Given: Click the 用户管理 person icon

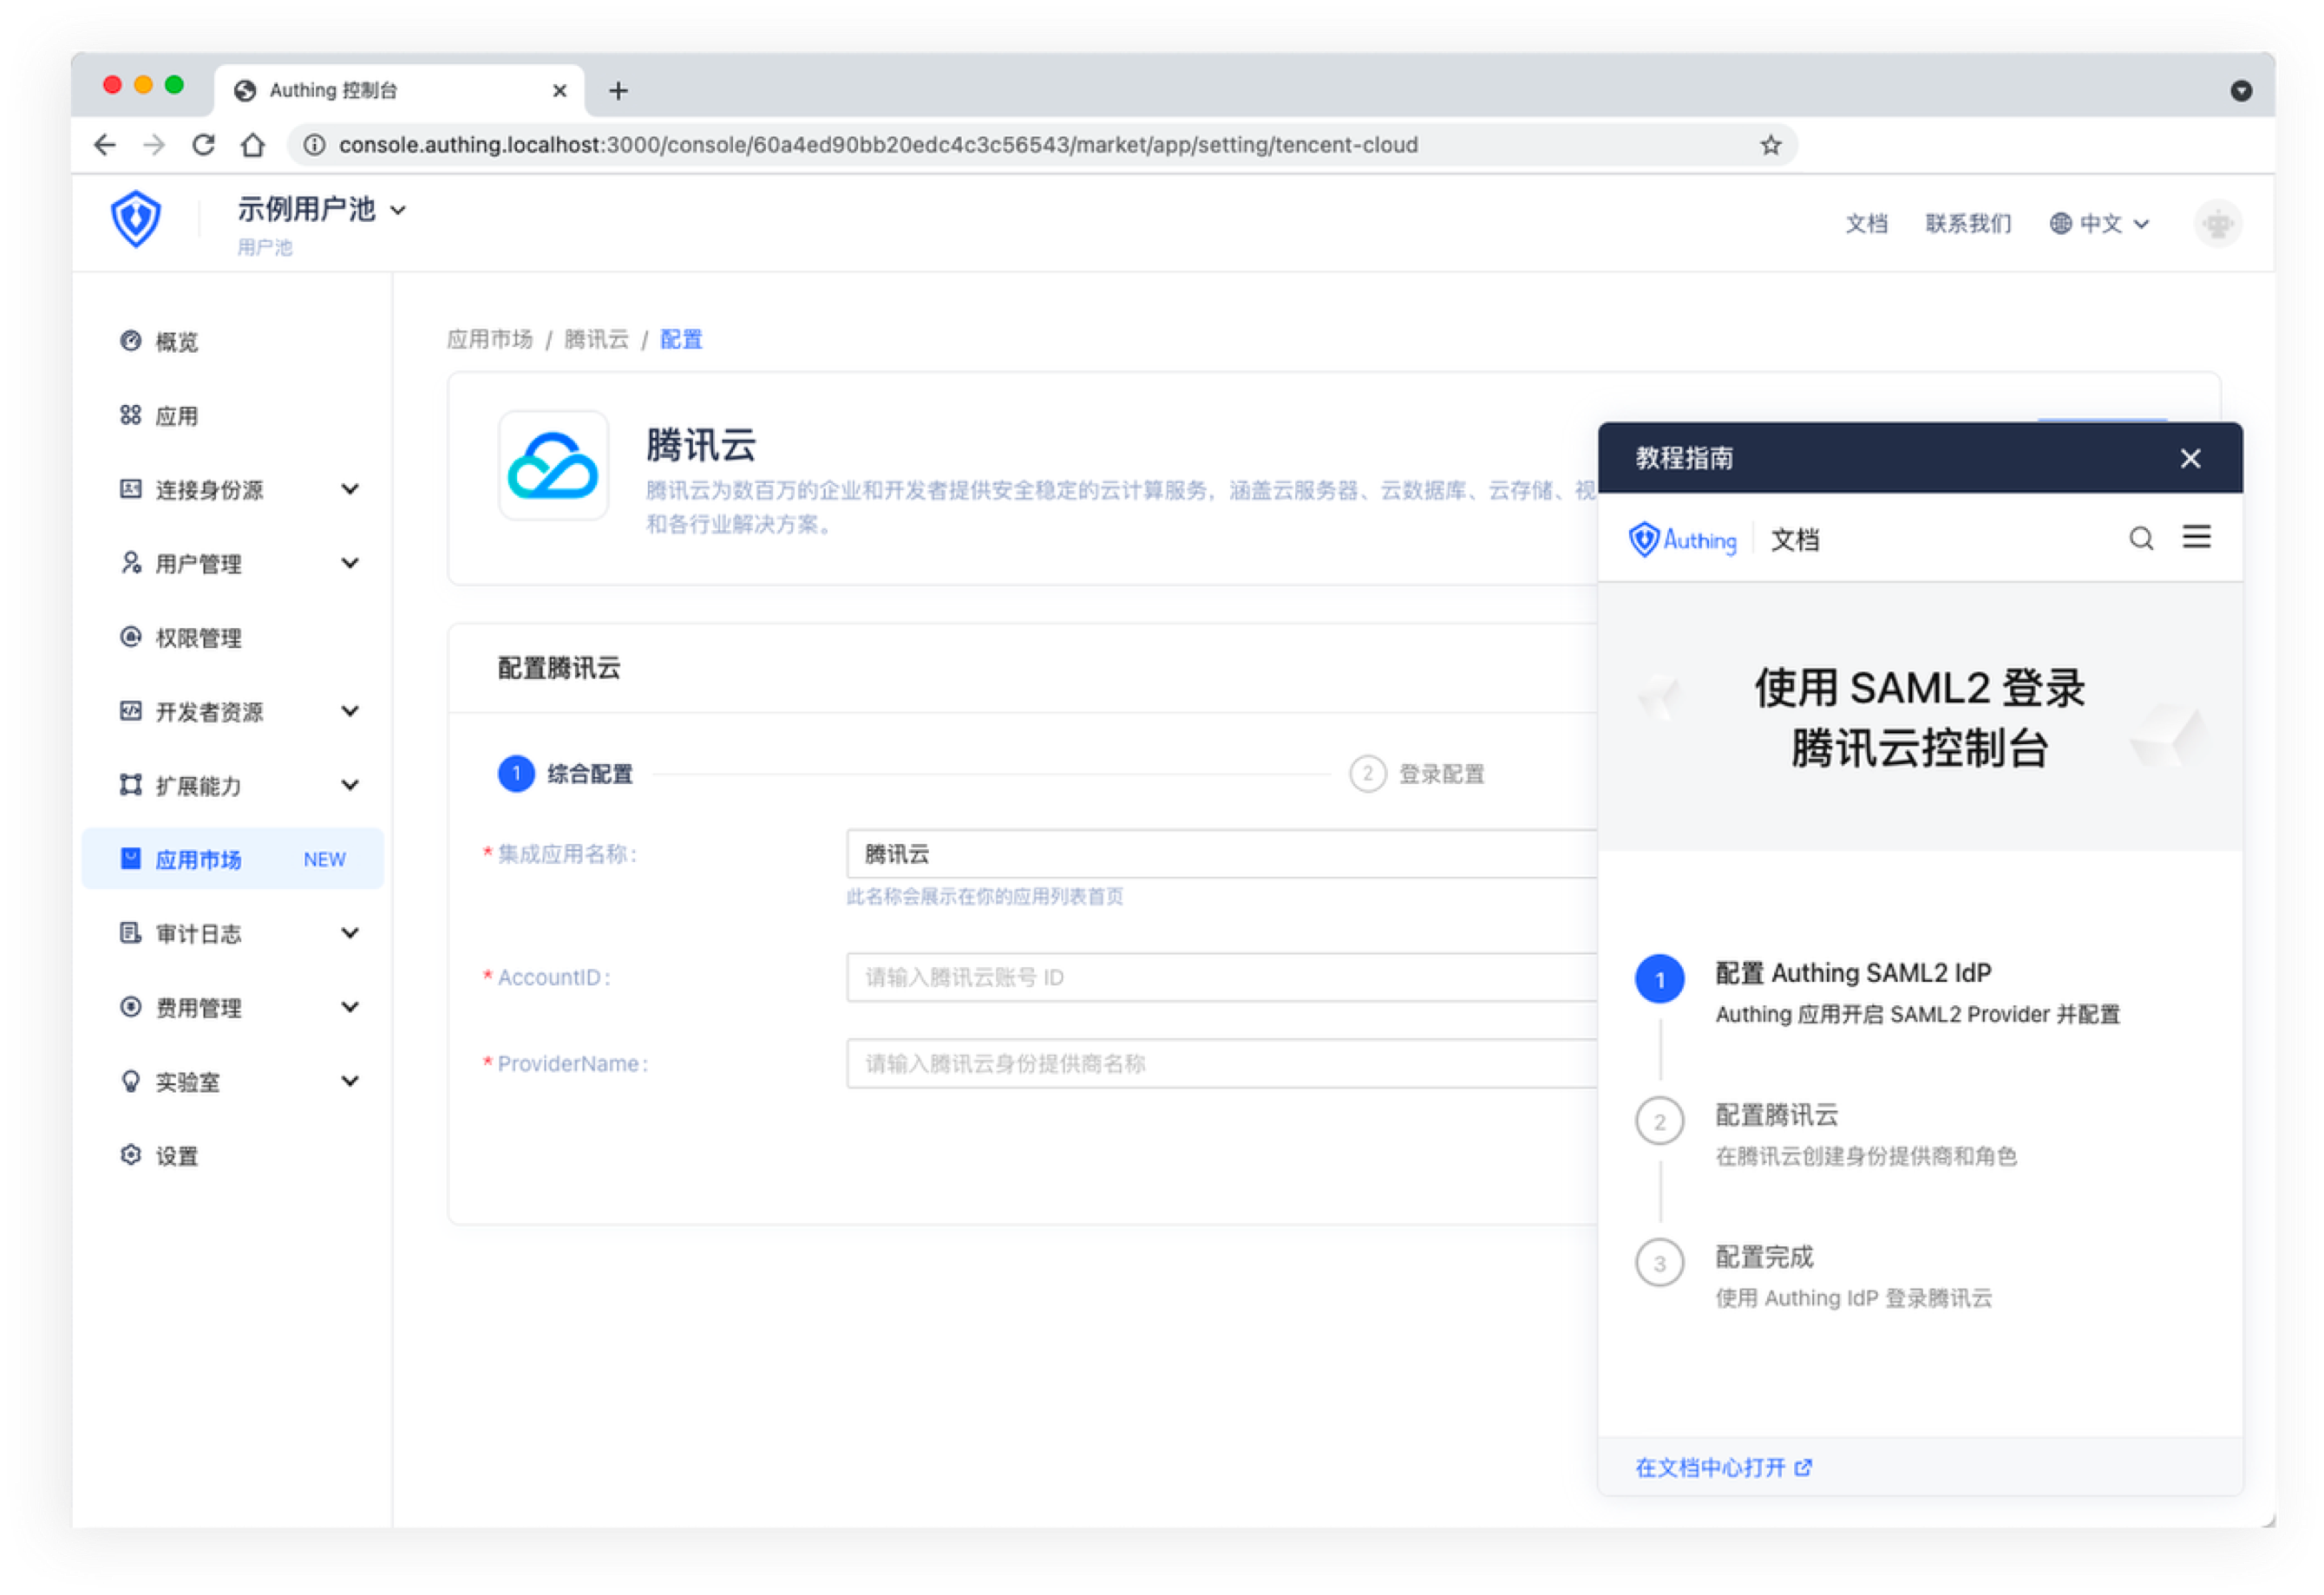Looking at the screenshot, I should [130, 563].
